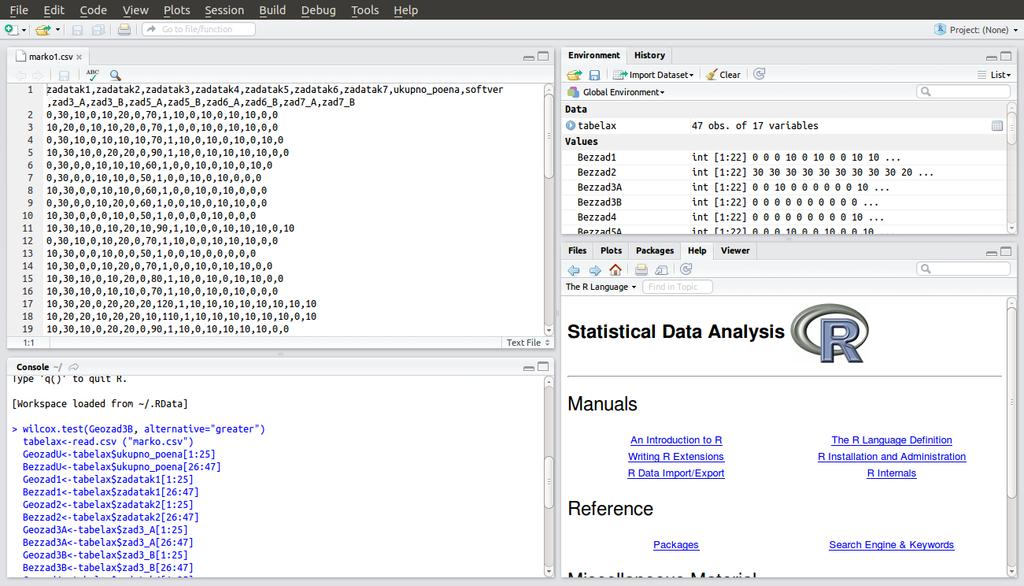Click the Help pane search box
Image resolution: width=1024 pixels, height=586 pixels.
point(963,269)
